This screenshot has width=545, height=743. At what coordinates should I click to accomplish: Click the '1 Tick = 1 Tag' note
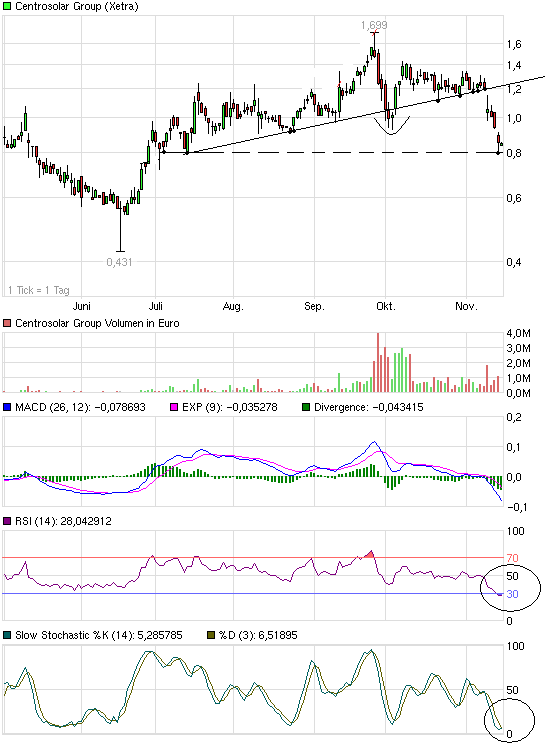click(39, 290)
